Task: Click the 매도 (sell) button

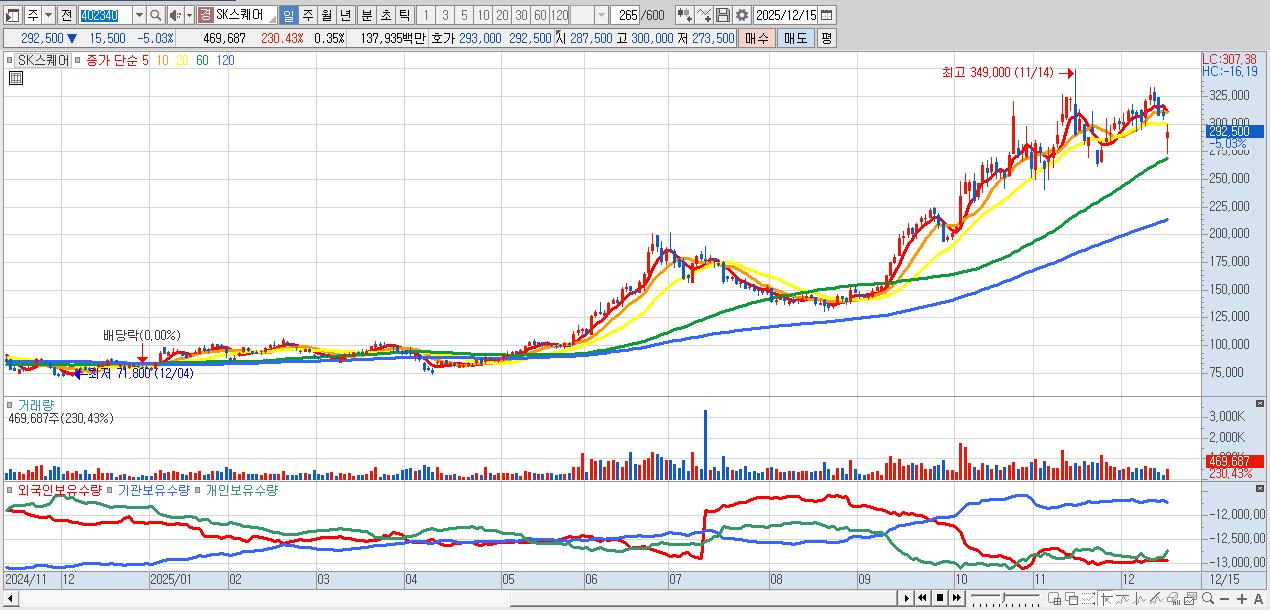Action: (x=795, y=38)
